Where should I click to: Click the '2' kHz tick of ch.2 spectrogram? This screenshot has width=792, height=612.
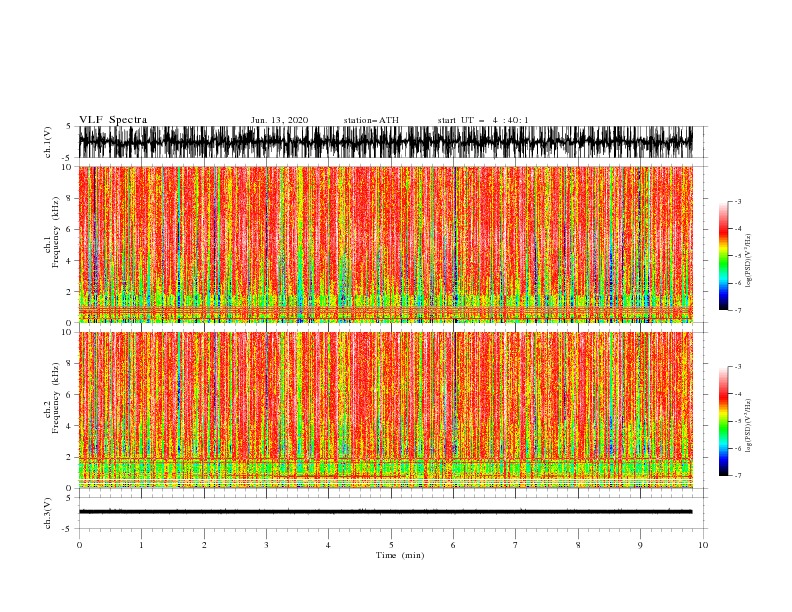tap(69, 457)
